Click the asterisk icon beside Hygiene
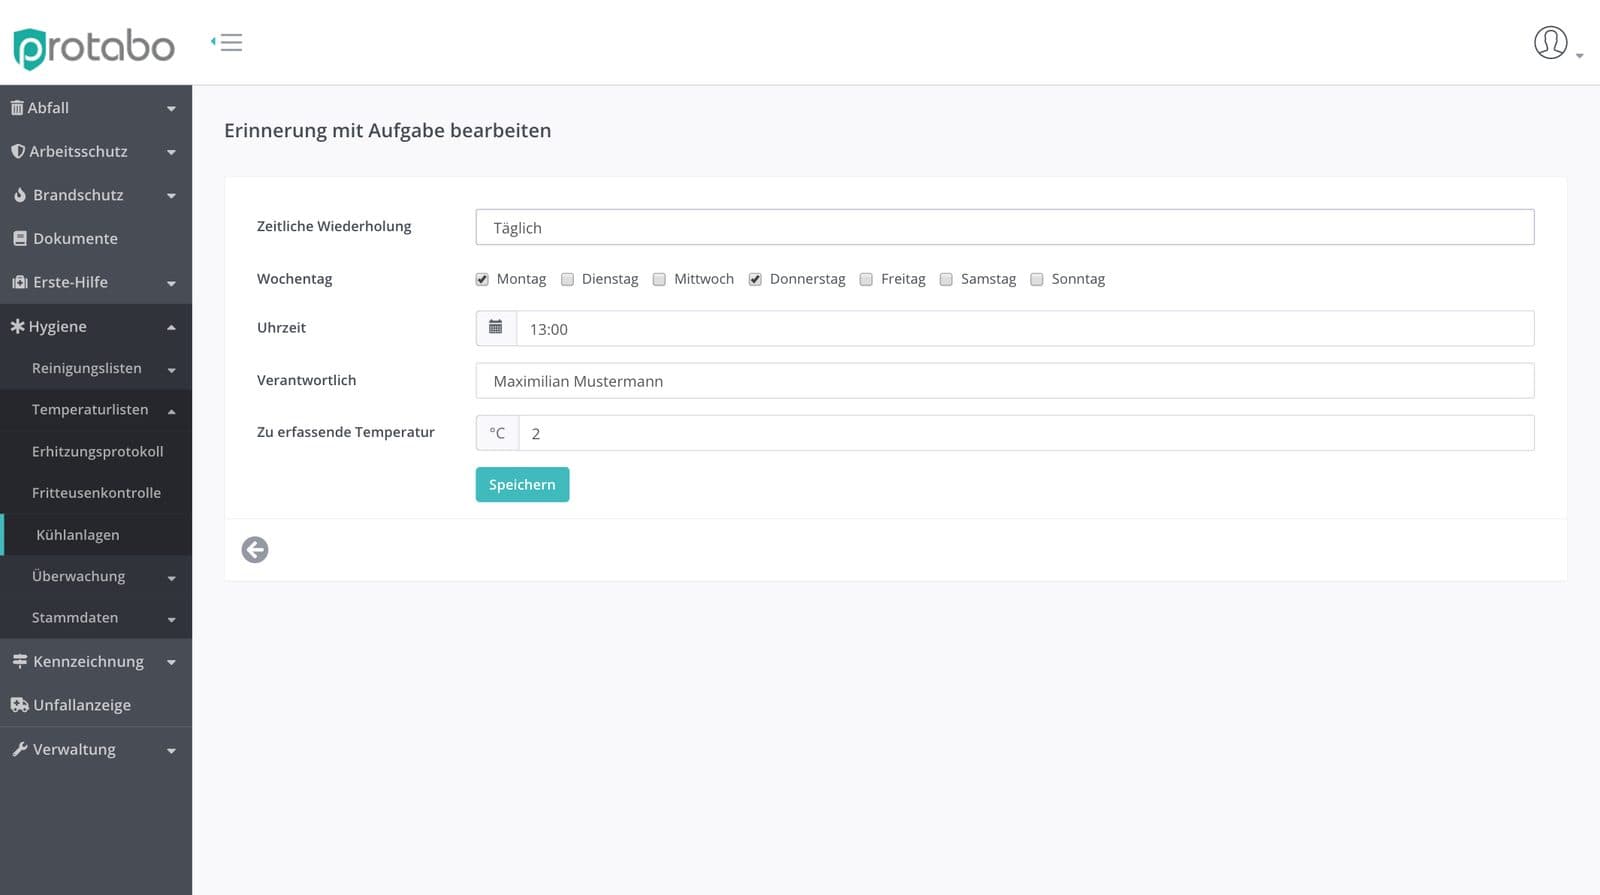The image size is (1600, 895). coord(17,326)
